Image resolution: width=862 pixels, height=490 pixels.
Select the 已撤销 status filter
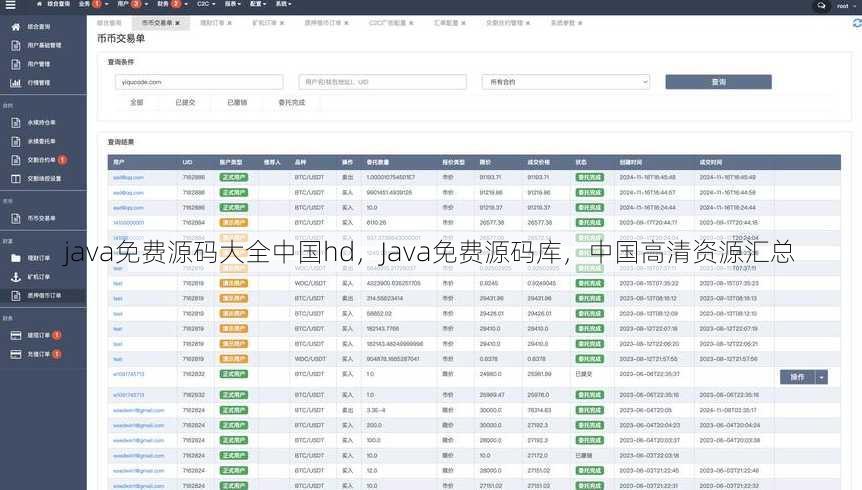(237, 102)
